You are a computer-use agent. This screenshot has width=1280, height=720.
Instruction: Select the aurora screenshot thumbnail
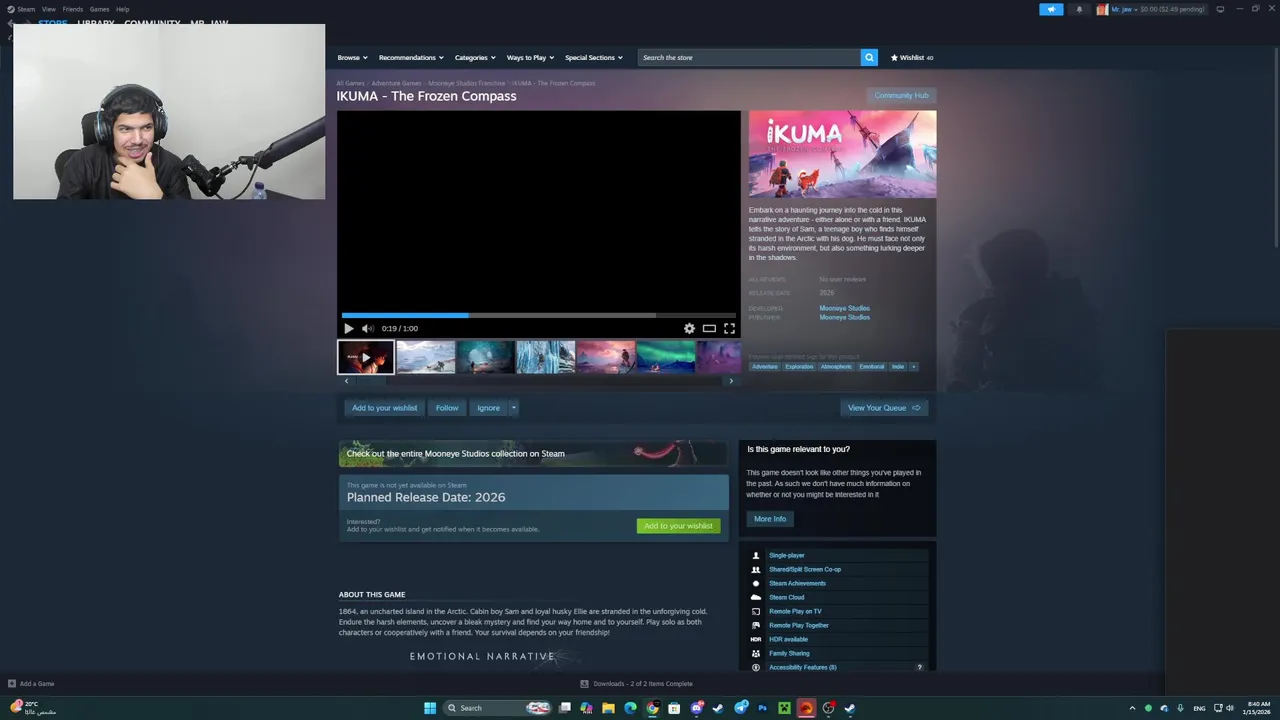click(x=665, y=357)
